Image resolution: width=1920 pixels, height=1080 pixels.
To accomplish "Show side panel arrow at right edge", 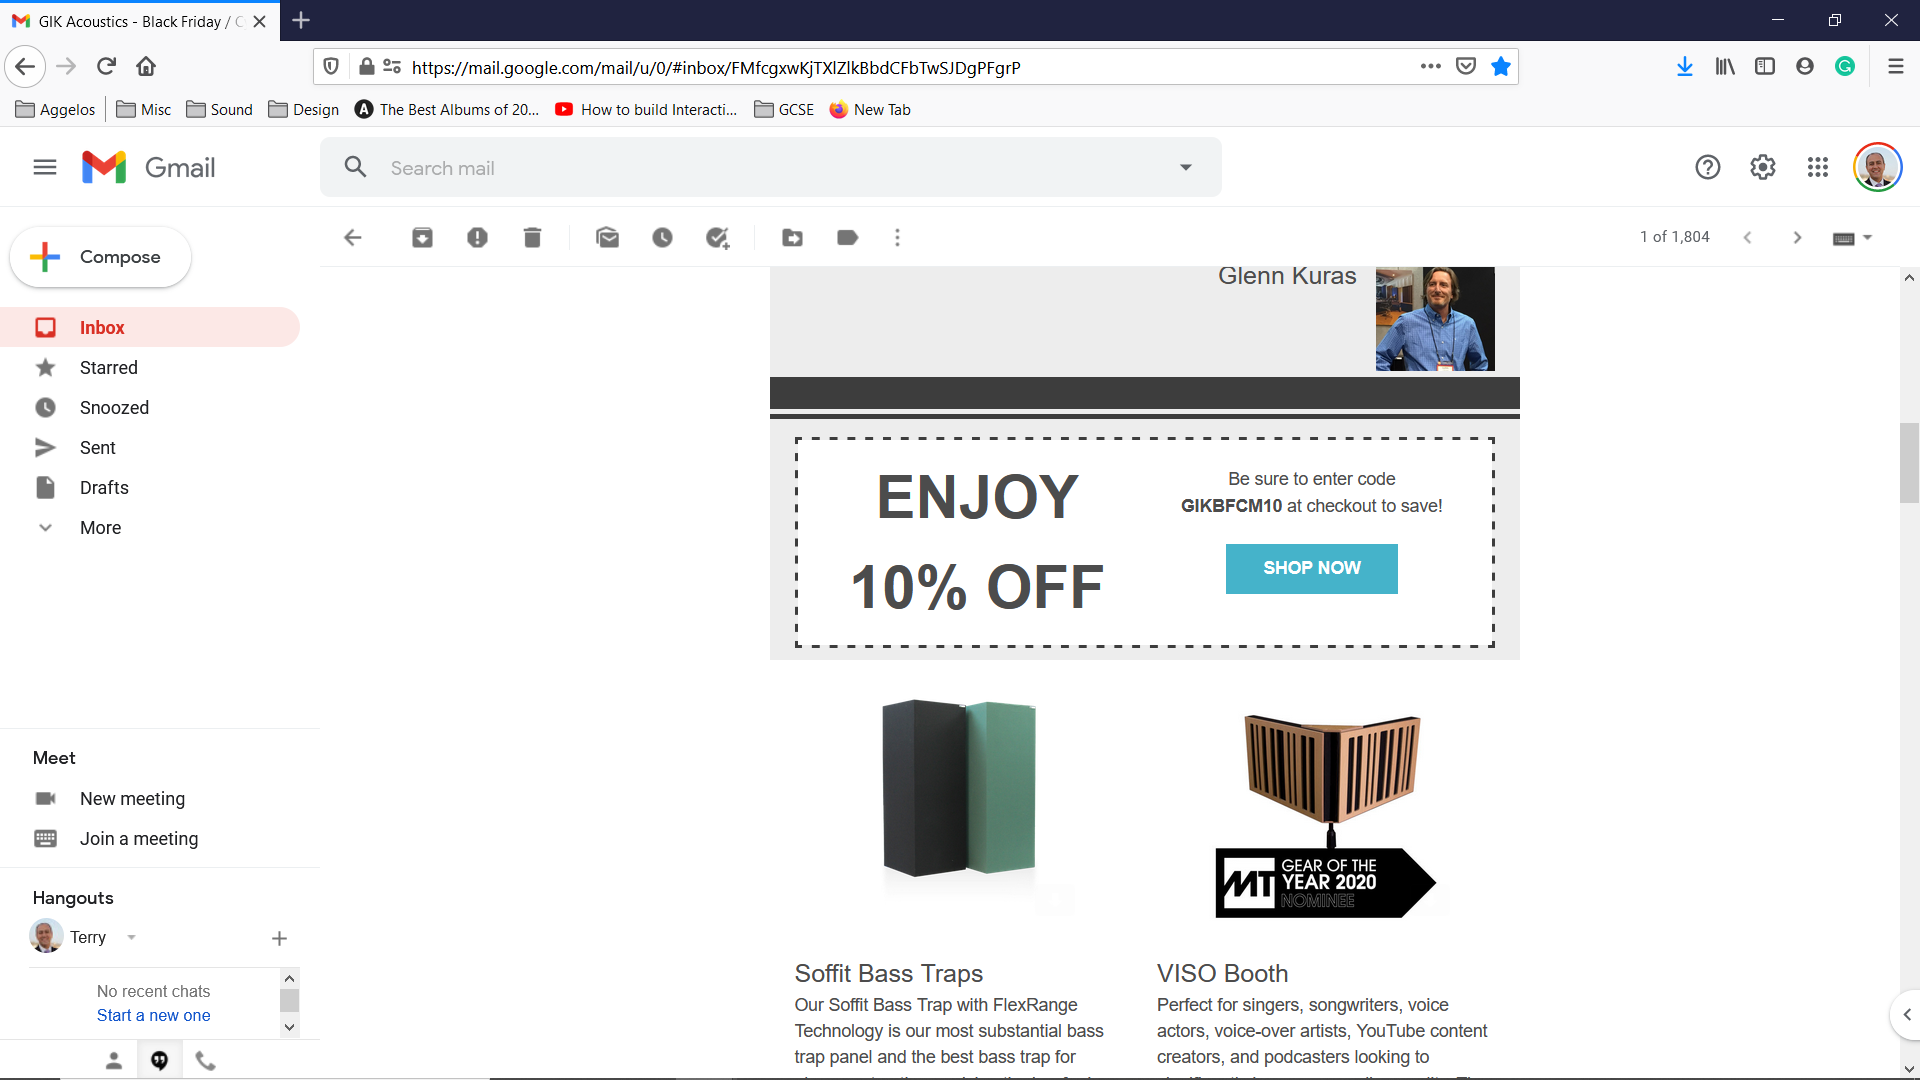I will click(x=1906, y=1014).
